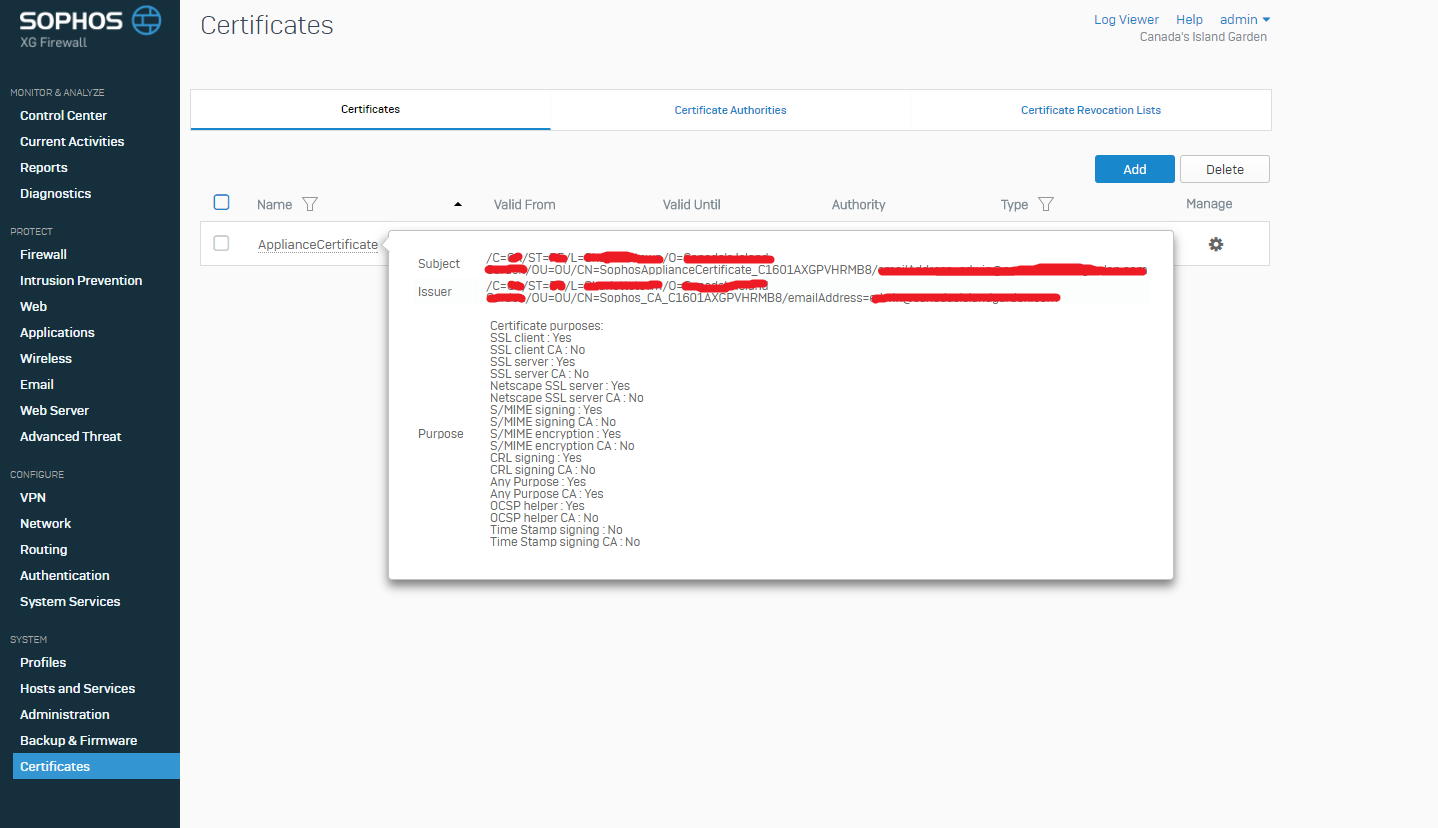
Task: Go to Hosts and Services
Action: pyautogui.click(x=77, y=688)
